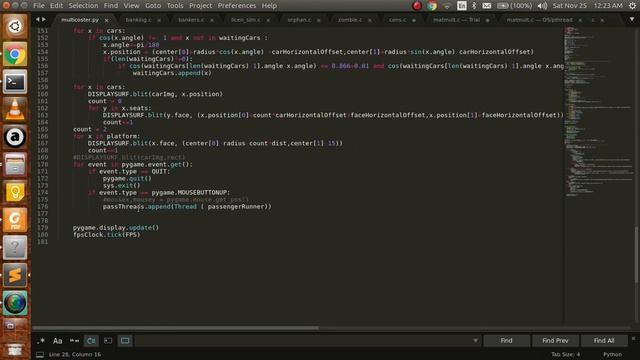Toggle regular expression search mode

click(41, 340)
